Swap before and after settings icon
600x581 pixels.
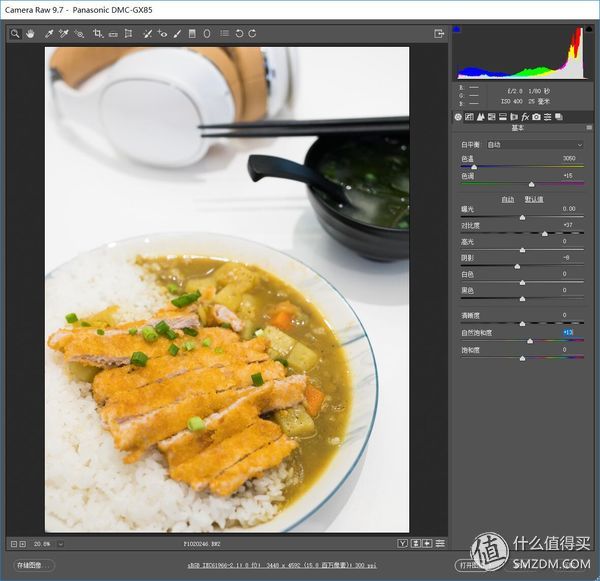(x=416, y=543)
